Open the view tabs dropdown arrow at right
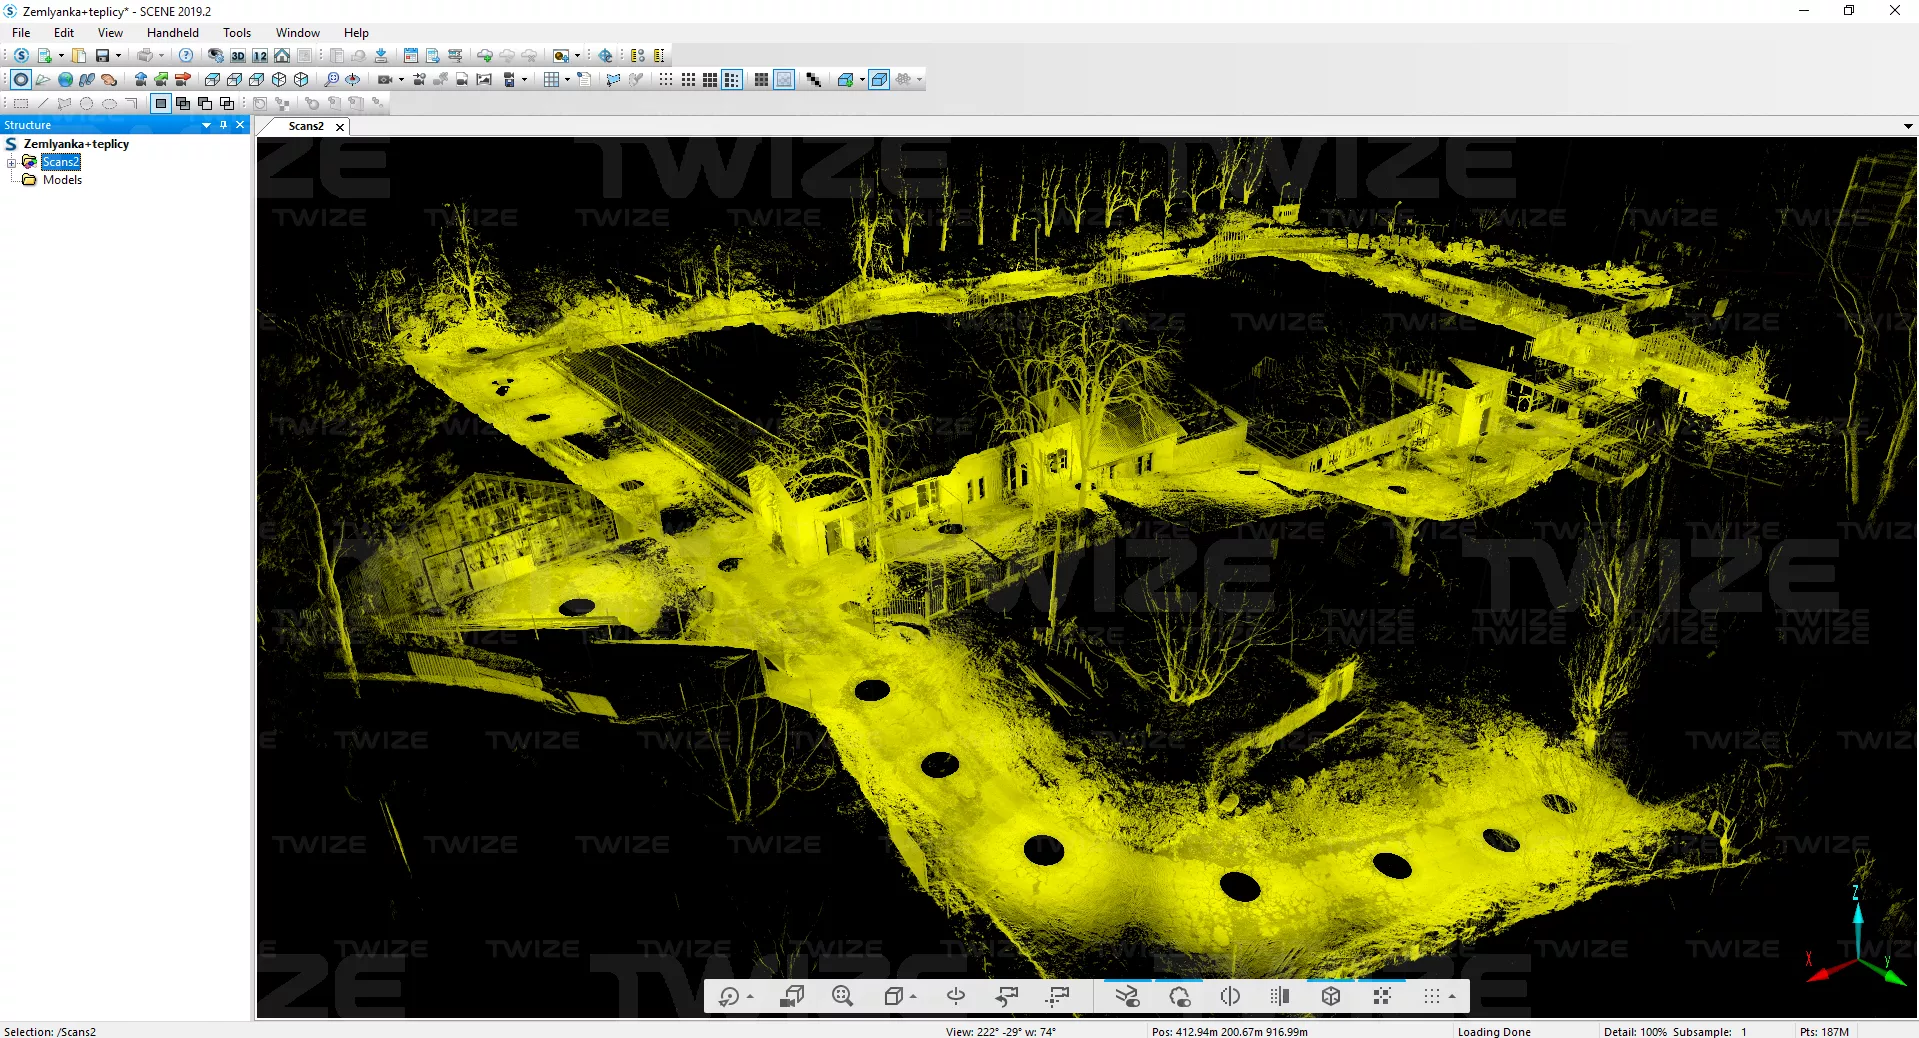 (1907, 127)
